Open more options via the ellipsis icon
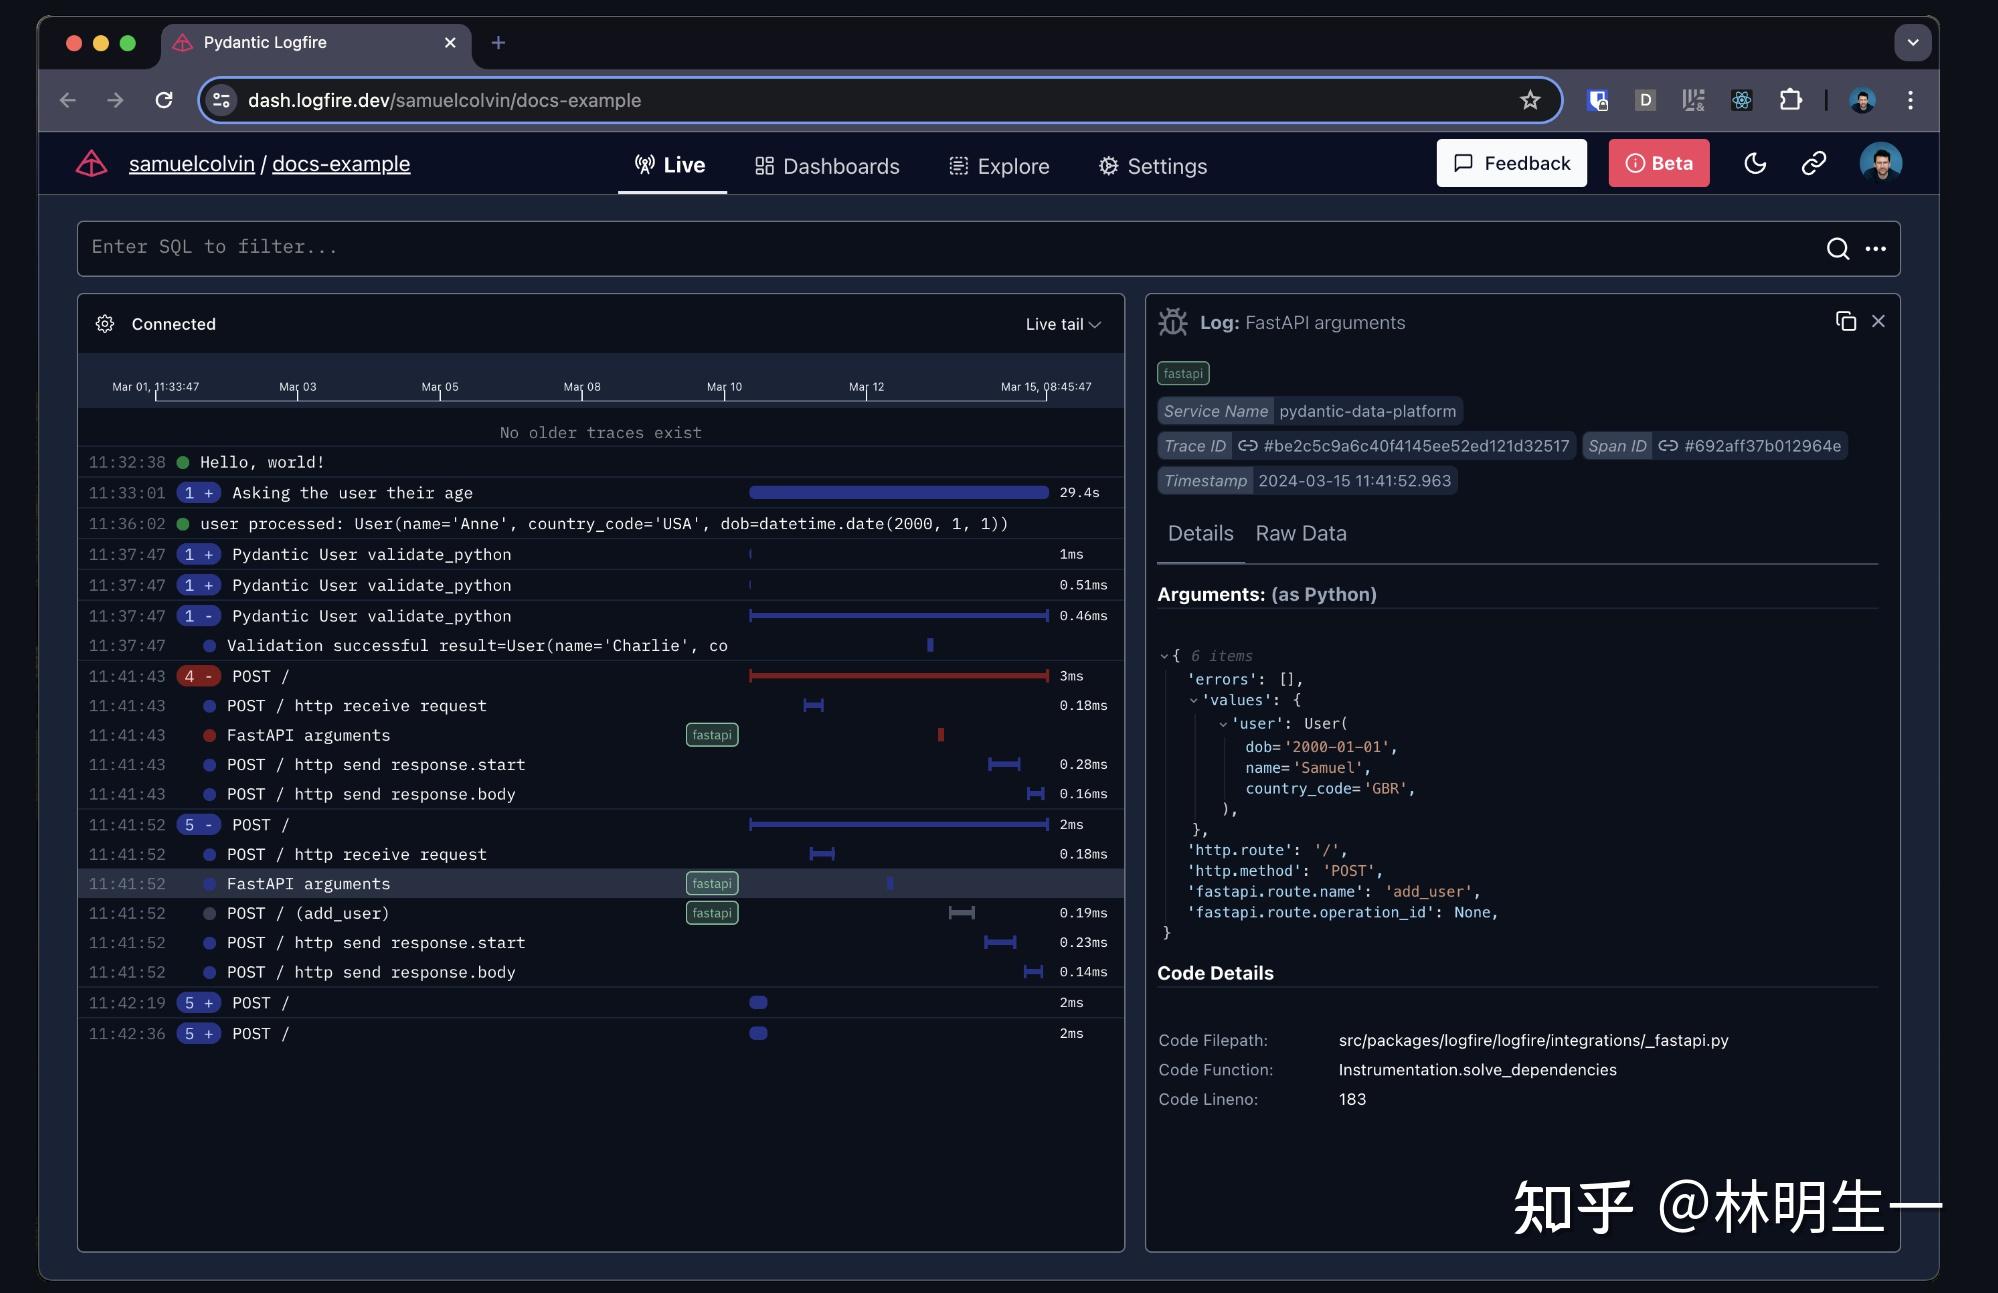 pyautogui.click(x=1876, y=248)
